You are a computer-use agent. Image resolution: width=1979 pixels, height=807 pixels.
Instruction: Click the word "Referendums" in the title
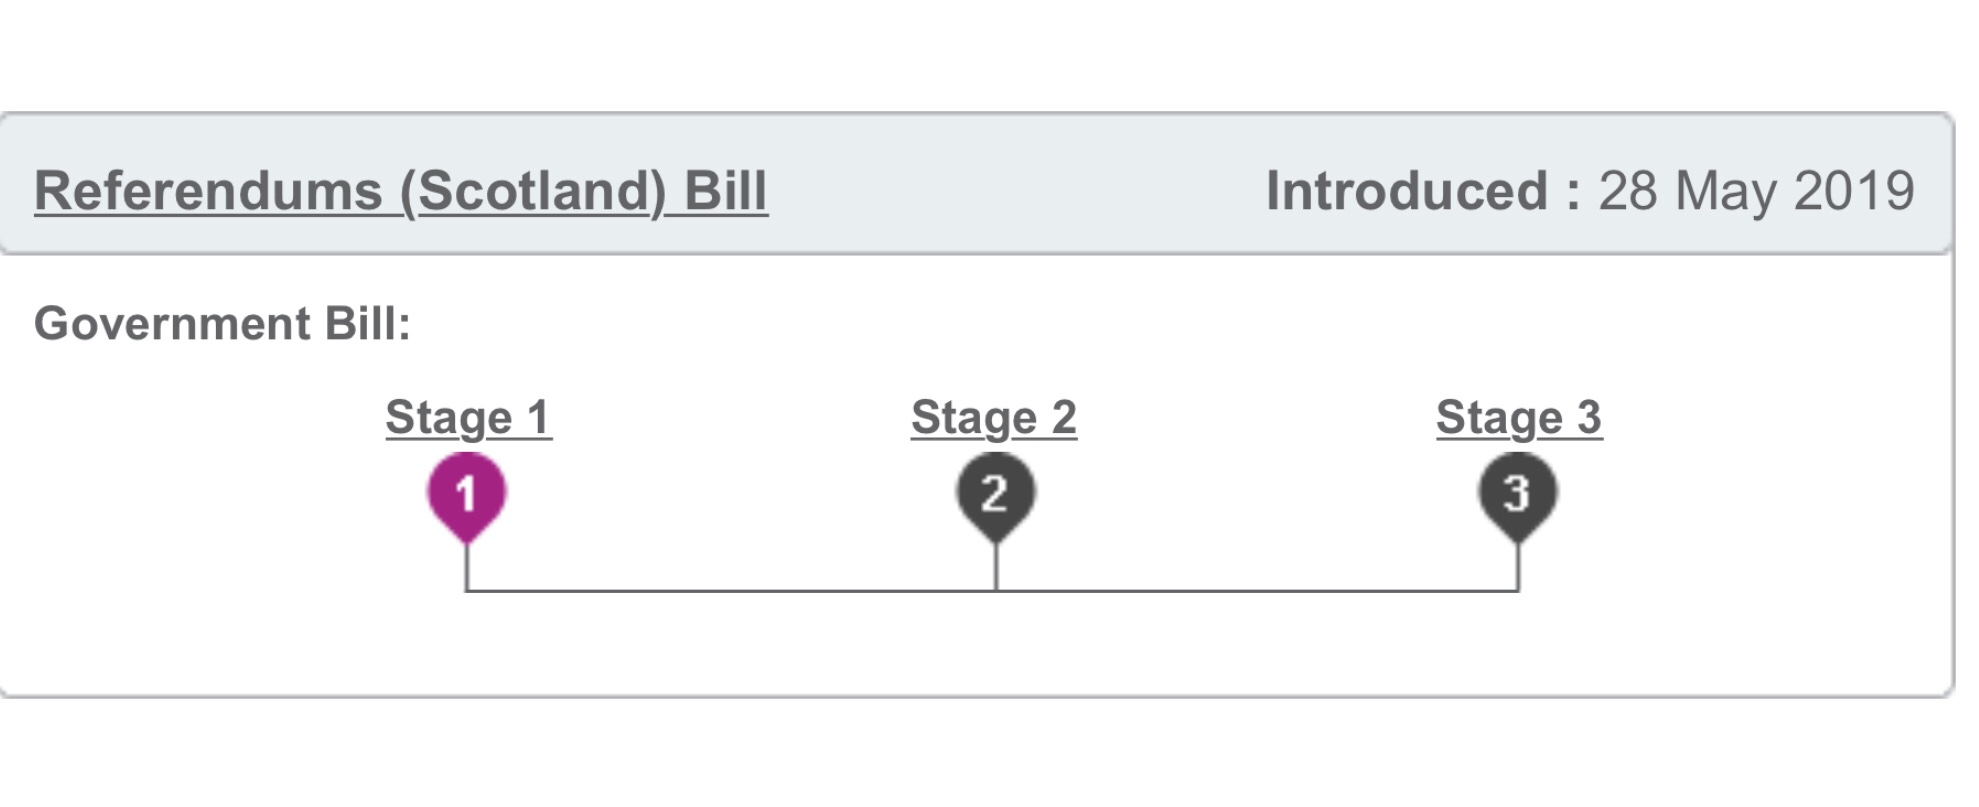(208, 191)
